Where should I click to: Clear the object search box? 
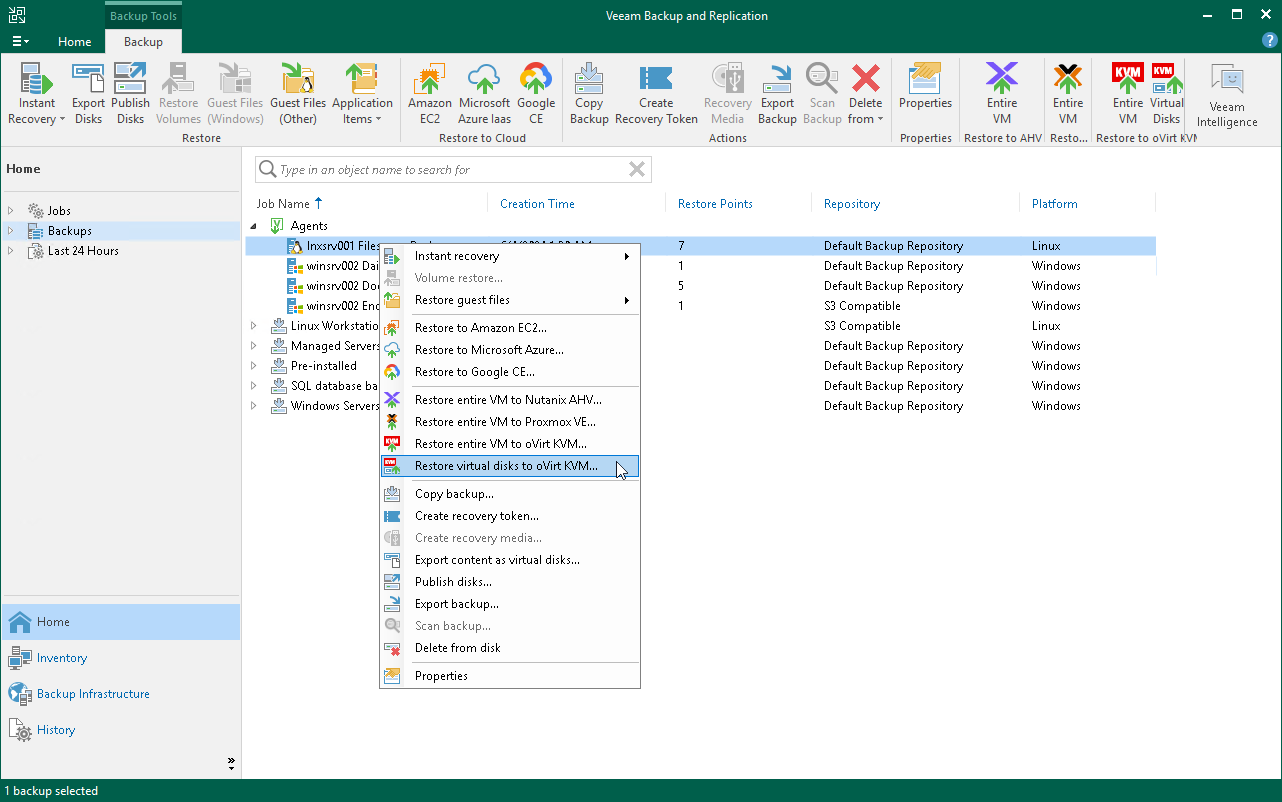(637, 169)
